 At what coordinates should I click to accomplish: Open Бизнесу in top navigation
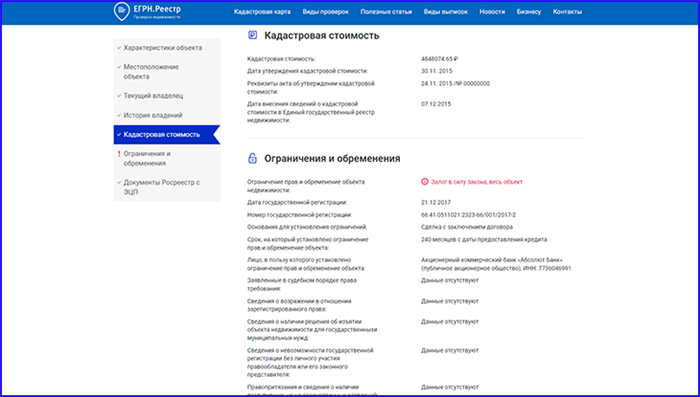[x=529, y=12]
